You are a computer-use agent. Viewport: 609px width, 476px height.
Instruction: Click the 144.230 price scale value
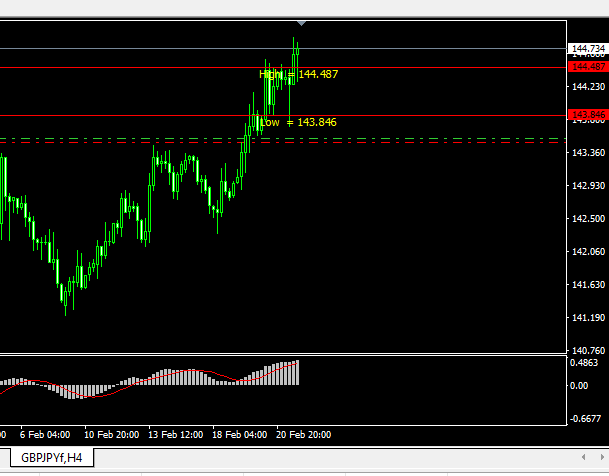[x=588, y=87]
